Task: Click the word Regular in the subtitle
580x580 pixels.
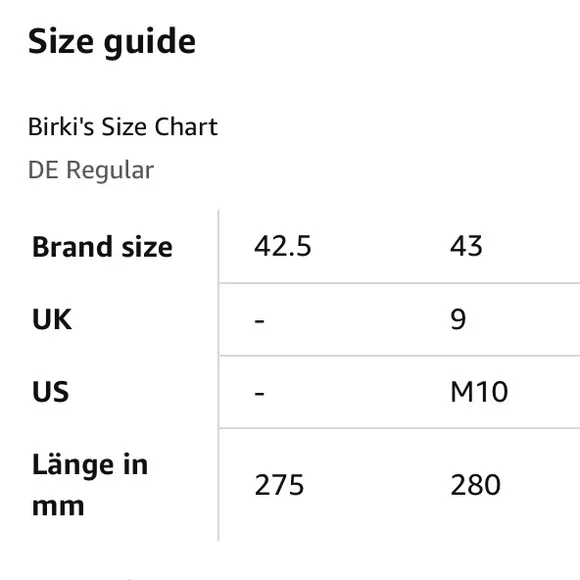Action: pos(110,171)
